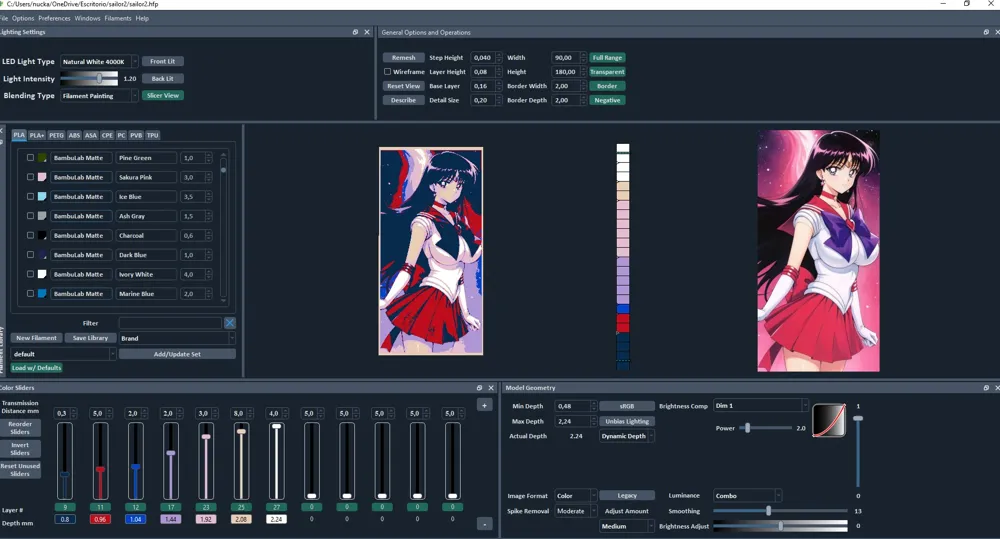Viewport: 1000px width, 539px height.
Task: Click the Marine Blue color swatch
Action: coord(42,293)
